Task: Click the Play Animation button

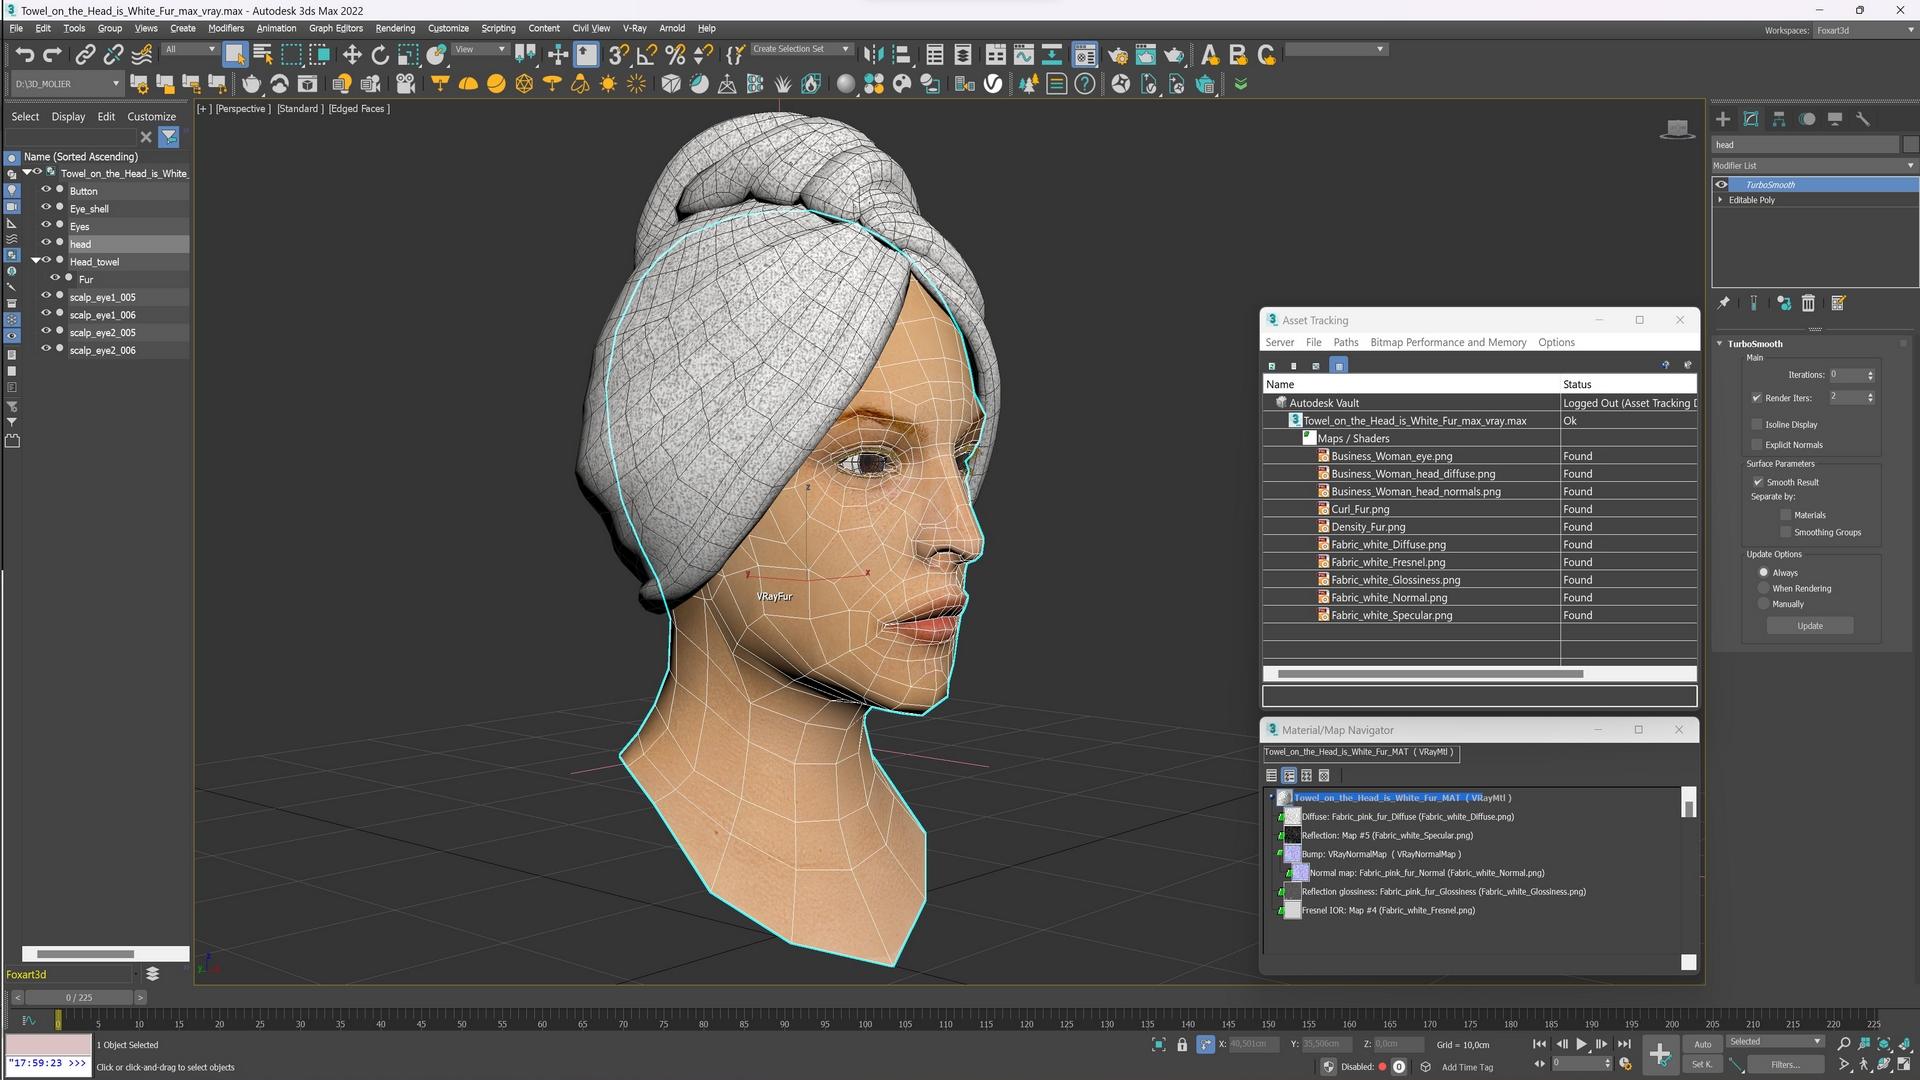Action: [x=1582, y=1044]
